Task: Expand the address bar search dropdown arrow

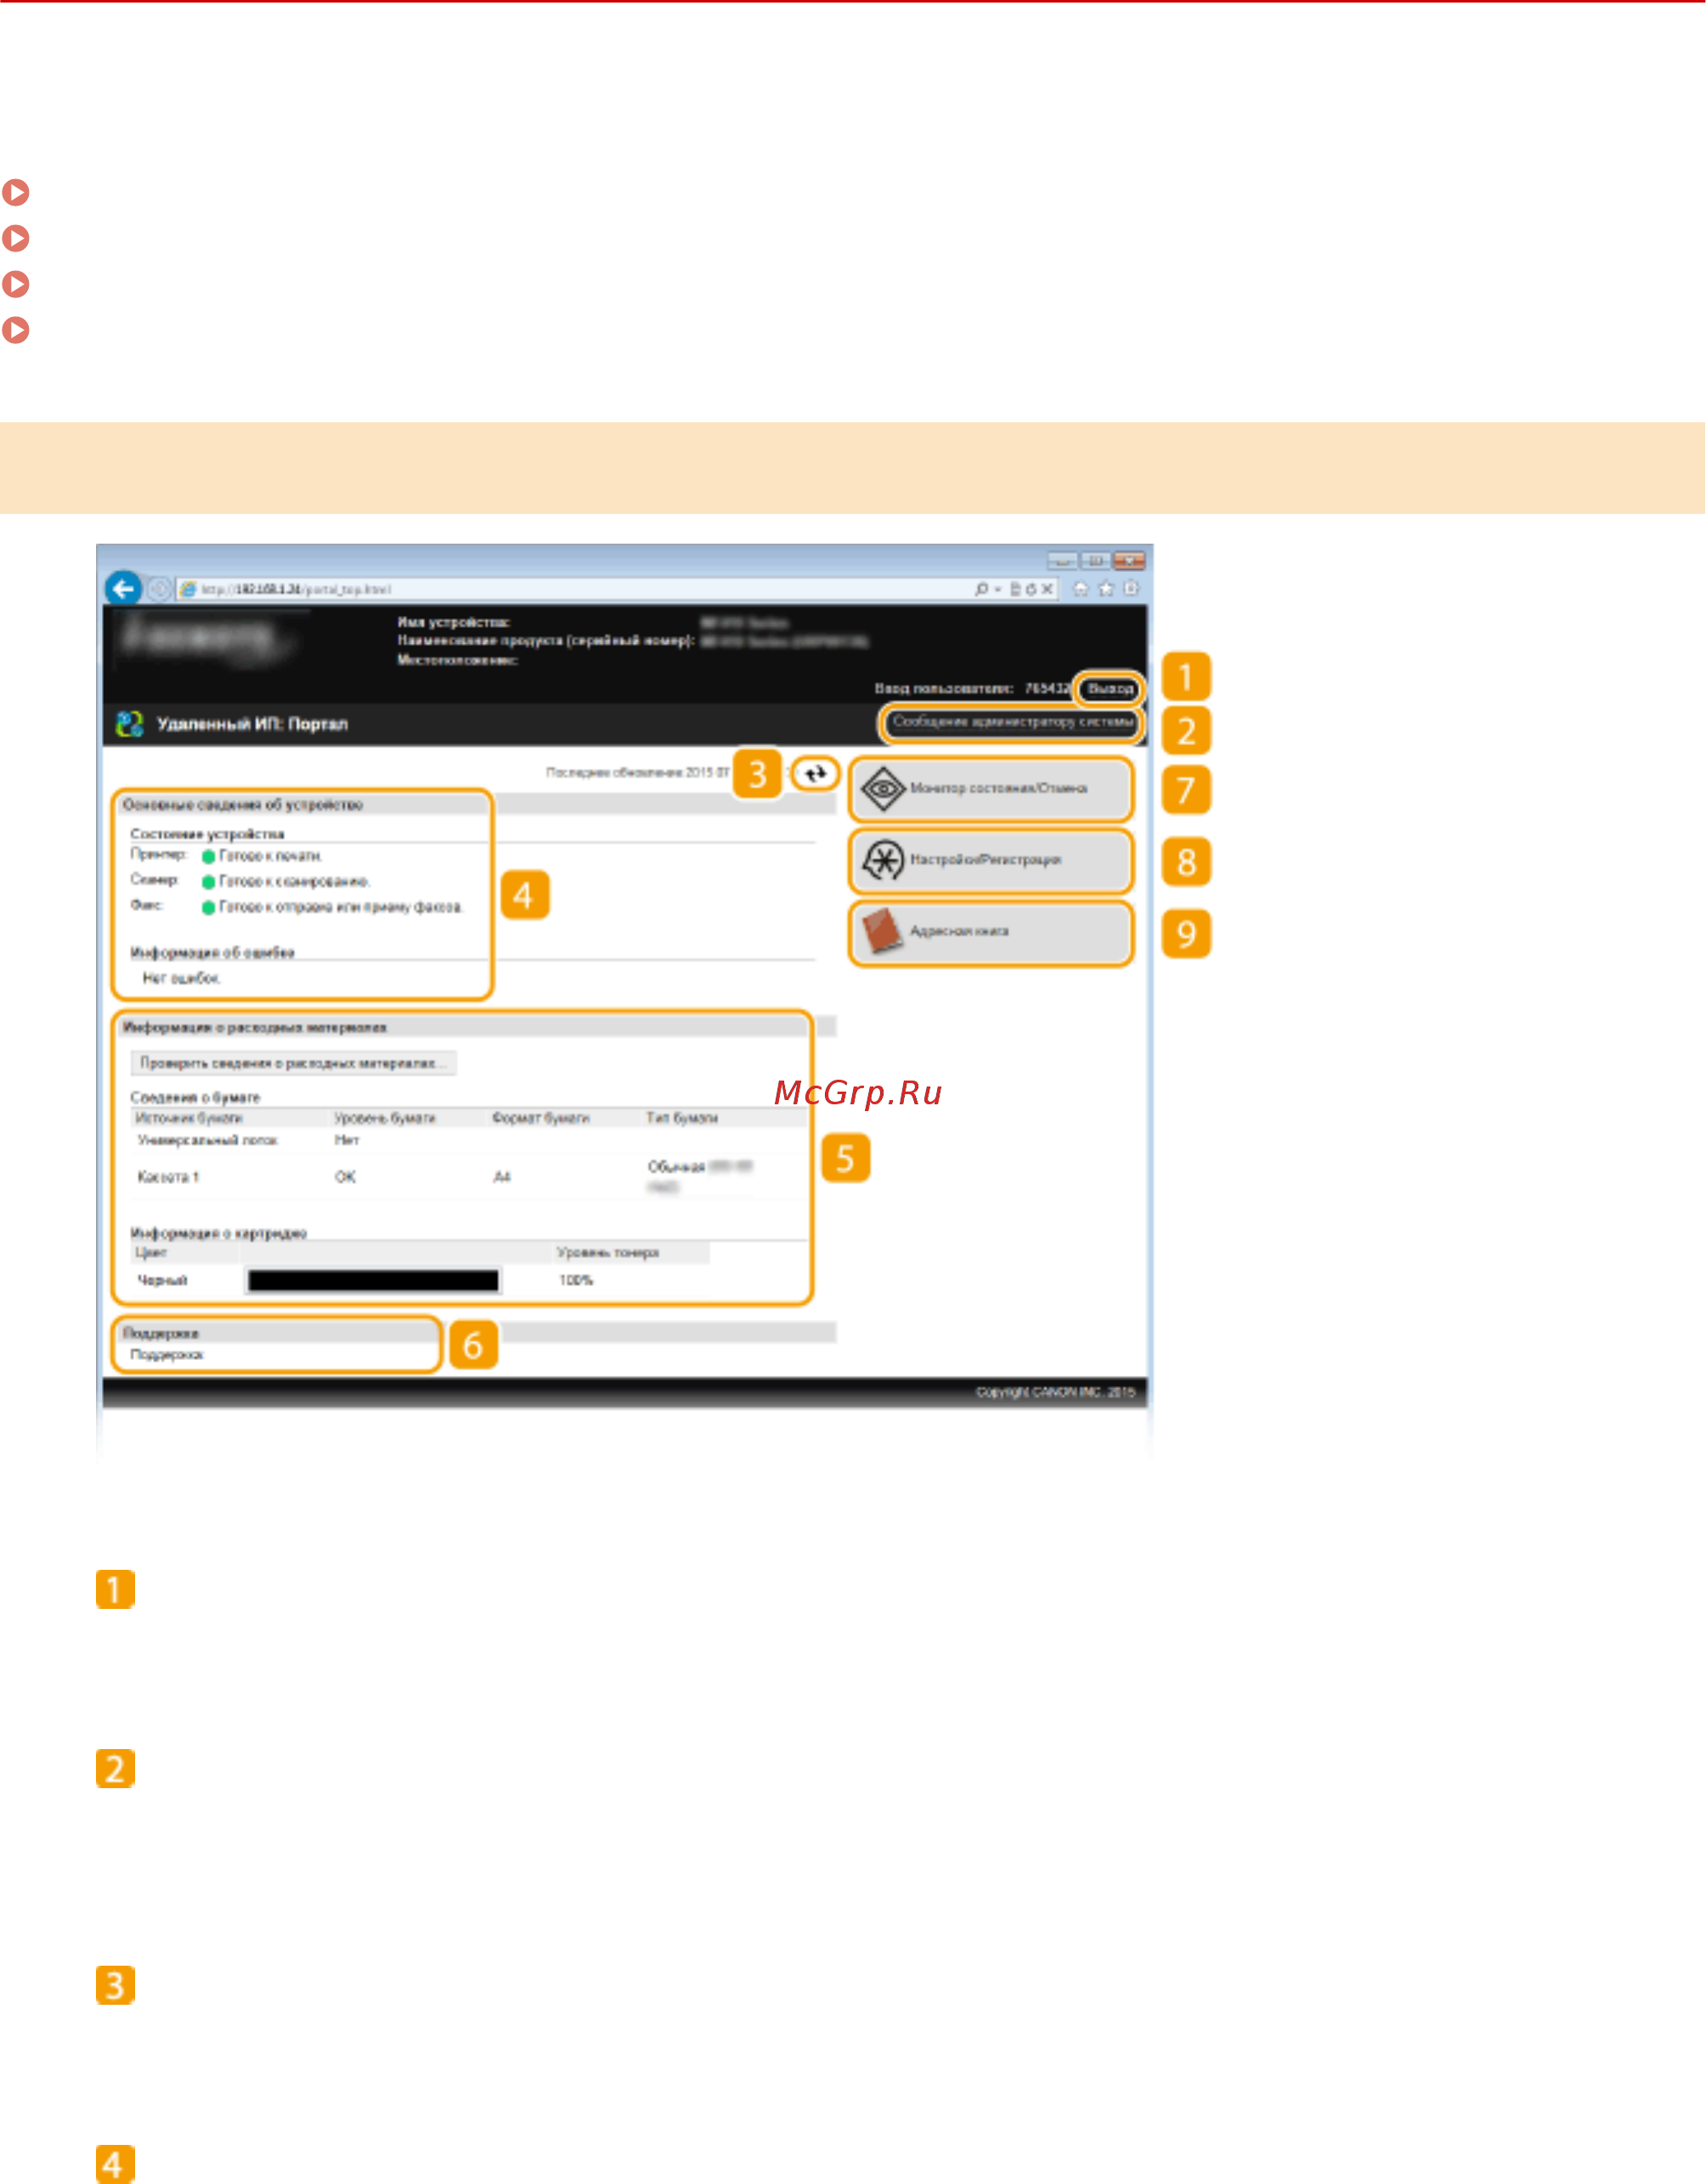Action: pyautogui.click(x=998, y=590)
